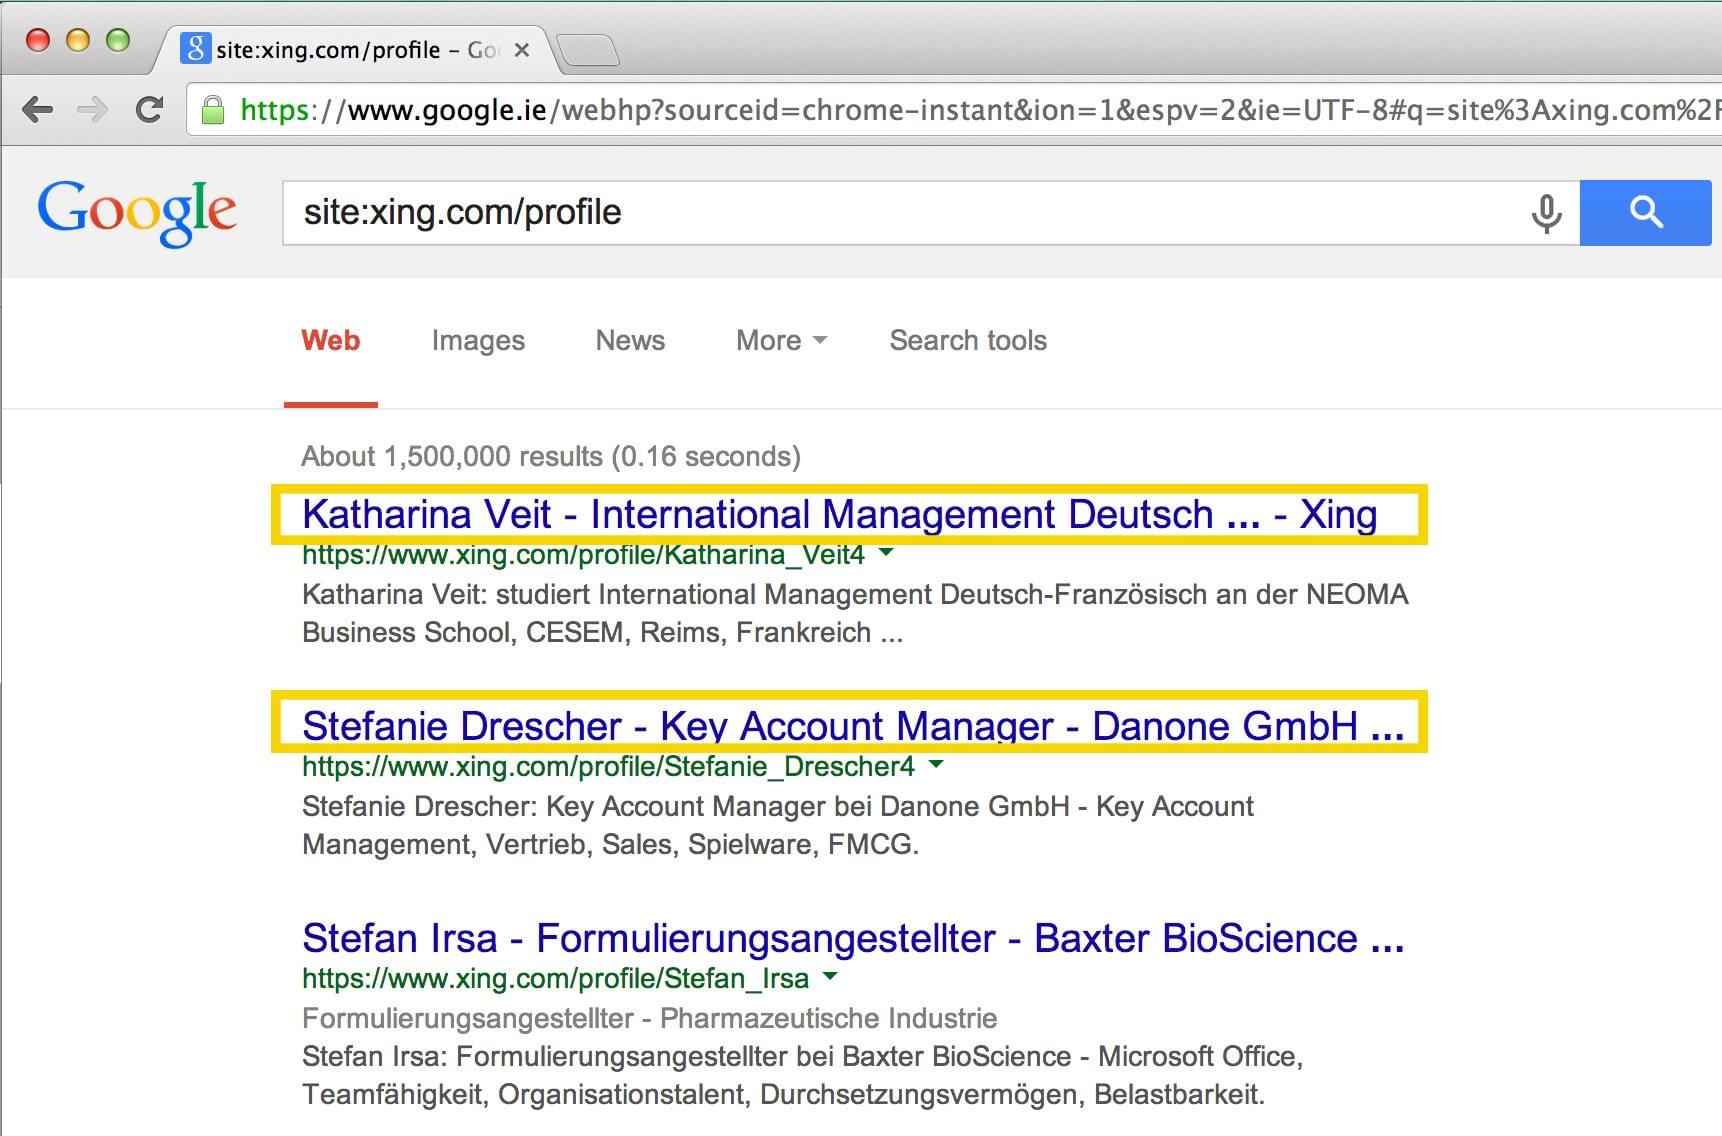Viewport: 1722px width, 1136px height.
Task: Expand dropdown arrow beside Stefan_Irsa URL
Action: point(830,976)
